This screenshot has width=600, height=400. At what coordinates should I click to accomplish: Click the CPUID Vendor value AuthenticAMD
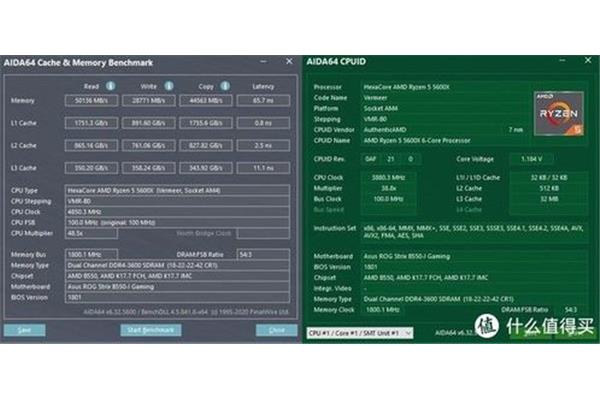pyautogui.click(x=385, y=130)
